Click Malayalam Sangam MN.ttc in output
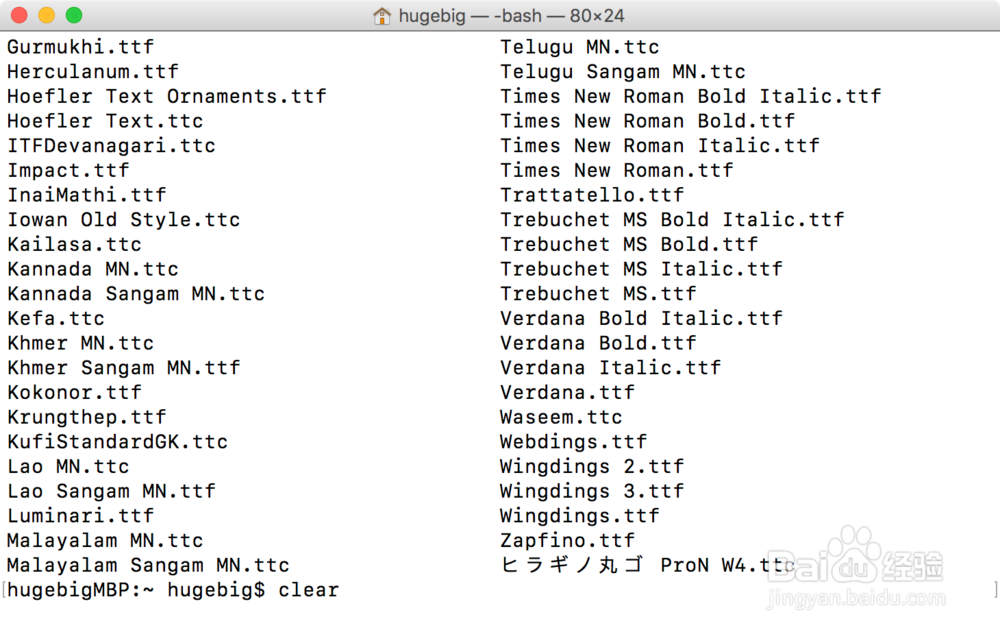The height and width of the screenshot is (632, 1000). click(x=148, y=565)
